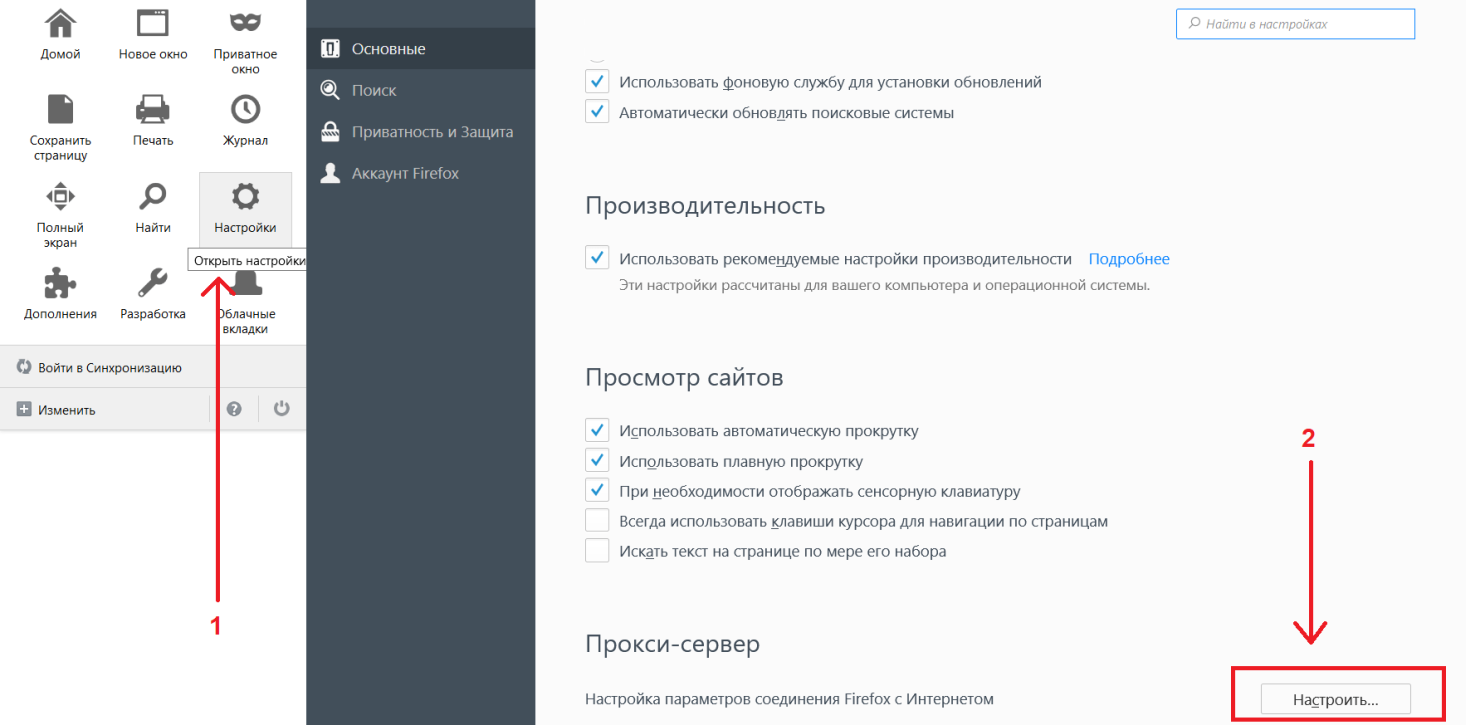This screenshot has width=1466, height=725.
Task: Open the Аккаунт Firefox category
Action: [x=421, y=173]
